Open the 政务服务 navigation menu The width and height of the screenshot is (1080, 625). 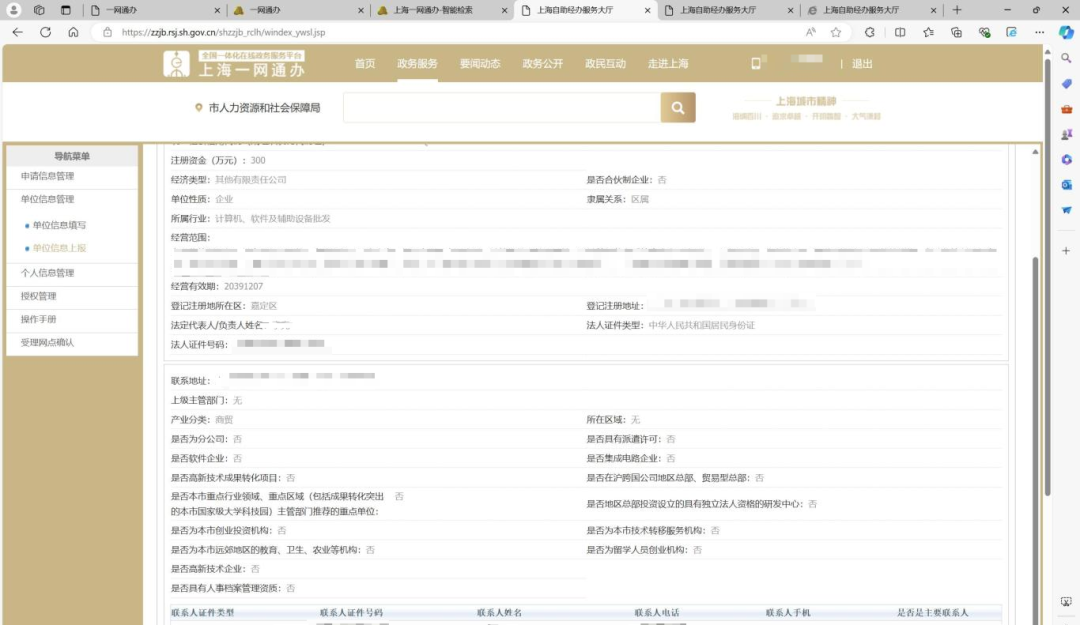[417, 64]
